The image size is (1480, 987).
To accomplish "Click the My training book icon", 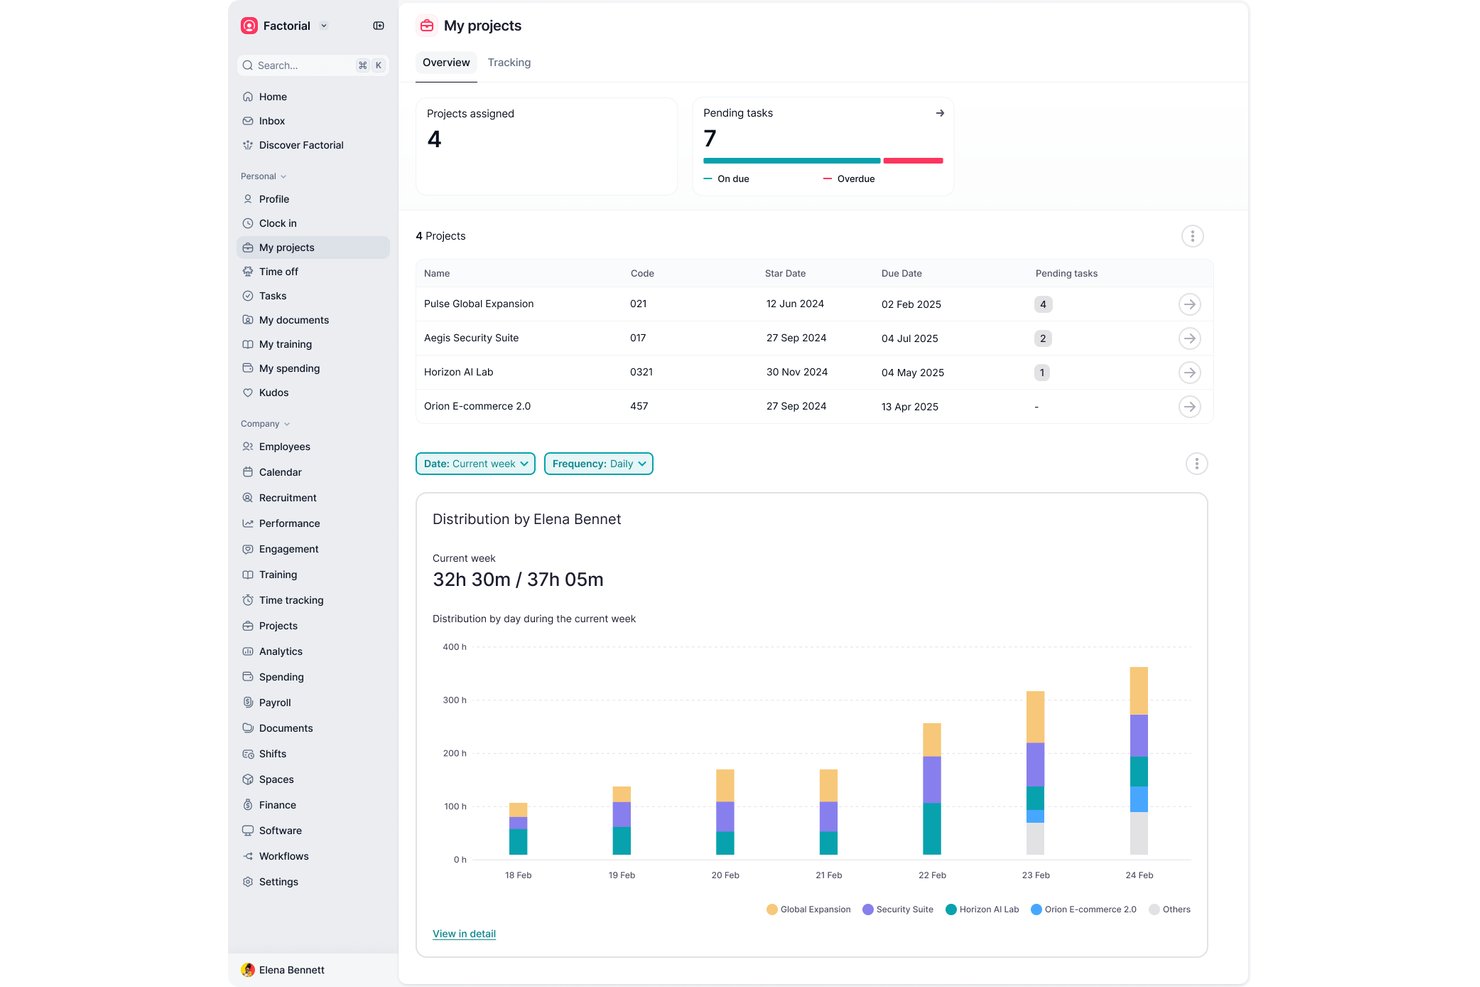I will [x=248, y=344].
